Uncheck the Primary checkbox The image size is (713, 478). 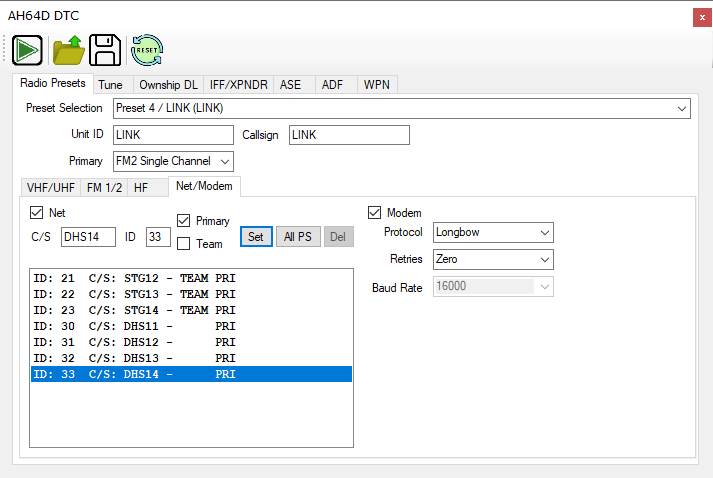[183, 221]
